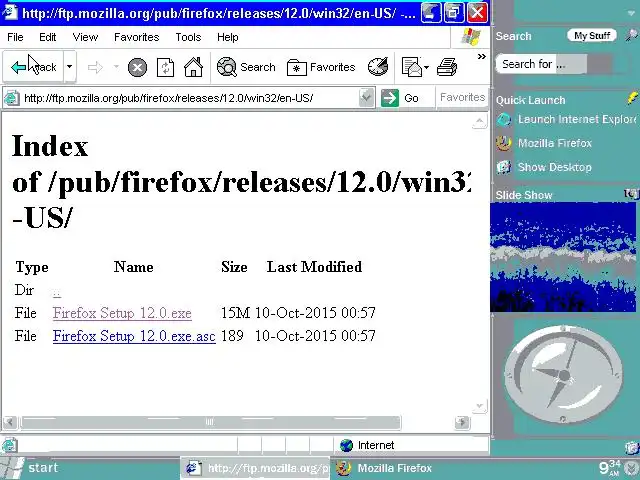Switch to Mozilla Firefox taskbar button

click(x=384, y=468)
